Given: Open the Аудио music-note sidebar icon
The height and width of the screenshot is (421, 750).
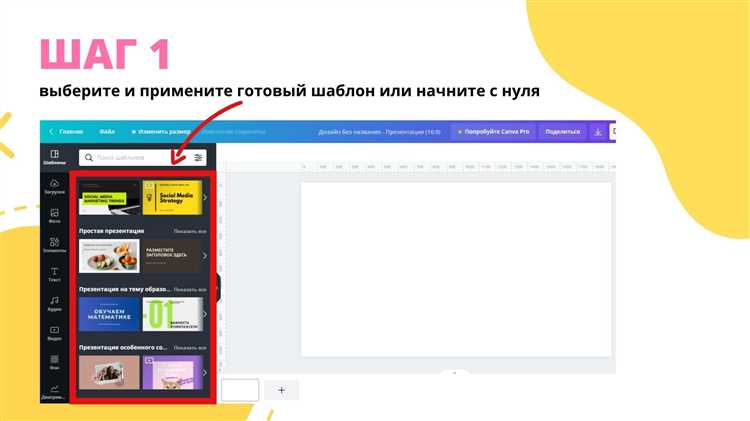Looking at the screenshot, I should tap(55, 304).
